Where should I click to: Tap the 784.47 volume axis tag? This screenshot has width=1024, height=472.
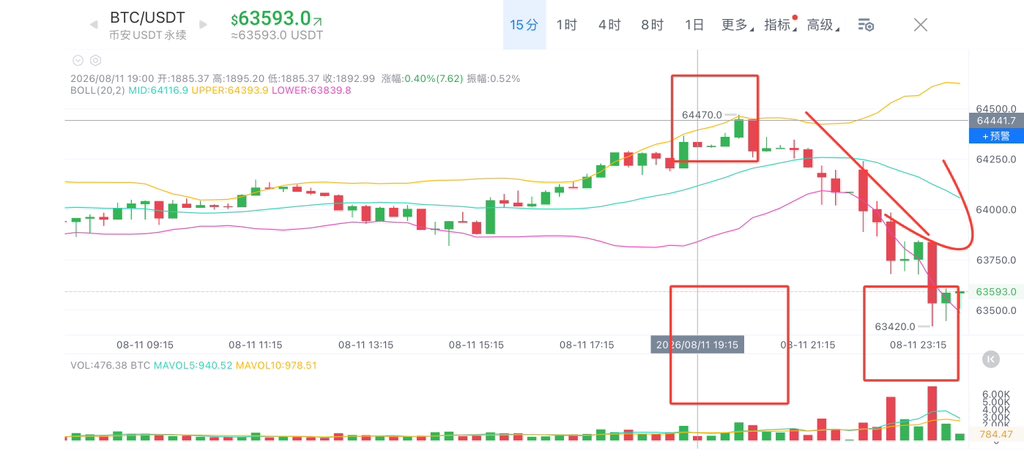tap(997, 434)
